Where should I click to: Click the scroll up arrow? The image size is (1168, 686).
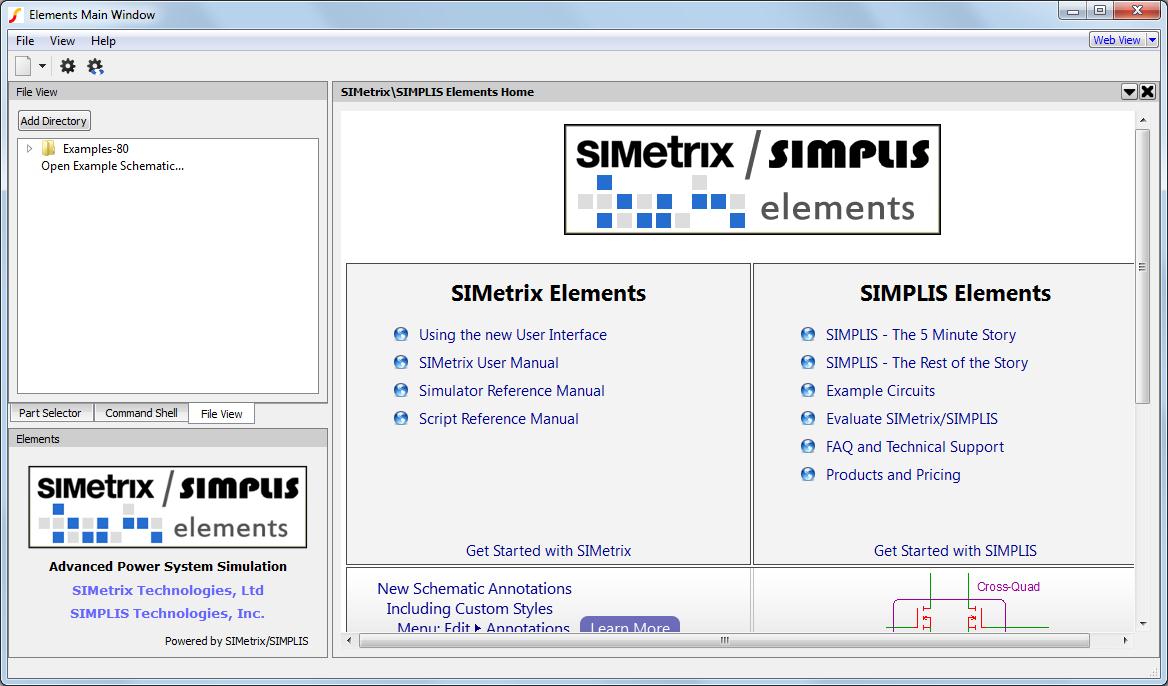[1143, 120]
